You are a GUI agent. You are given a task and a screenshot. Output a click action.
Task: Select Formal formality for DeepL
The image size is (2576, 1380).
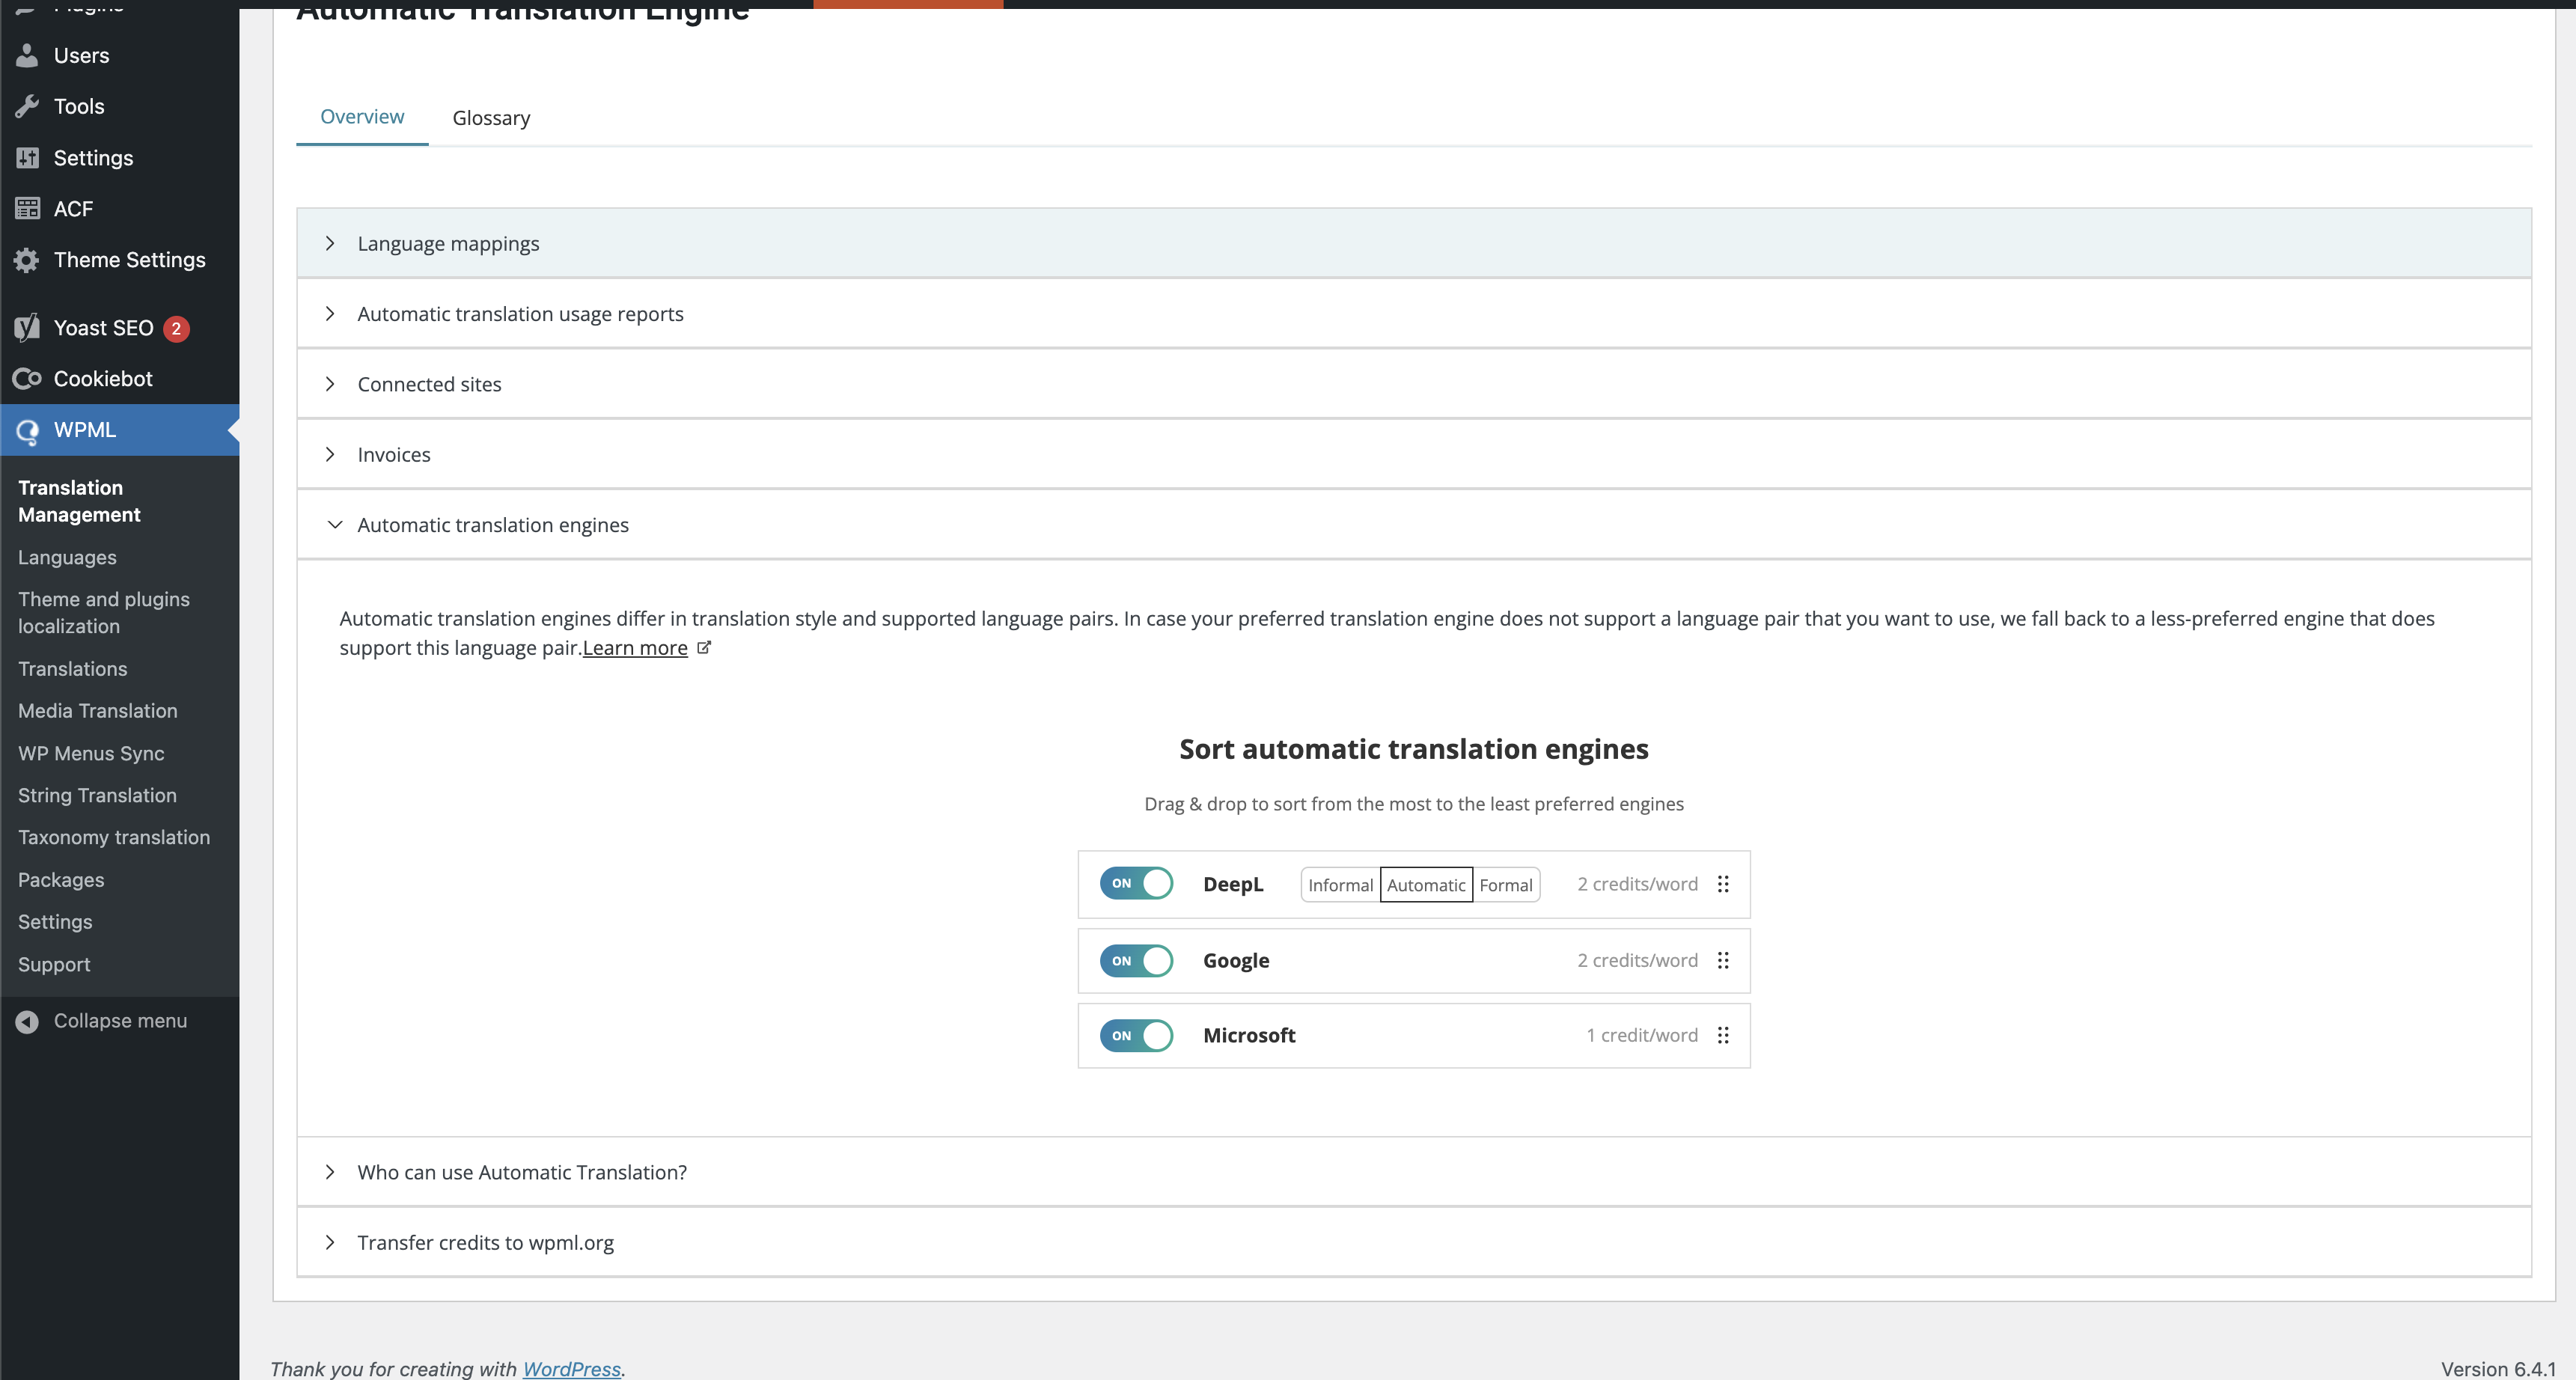1506,885
